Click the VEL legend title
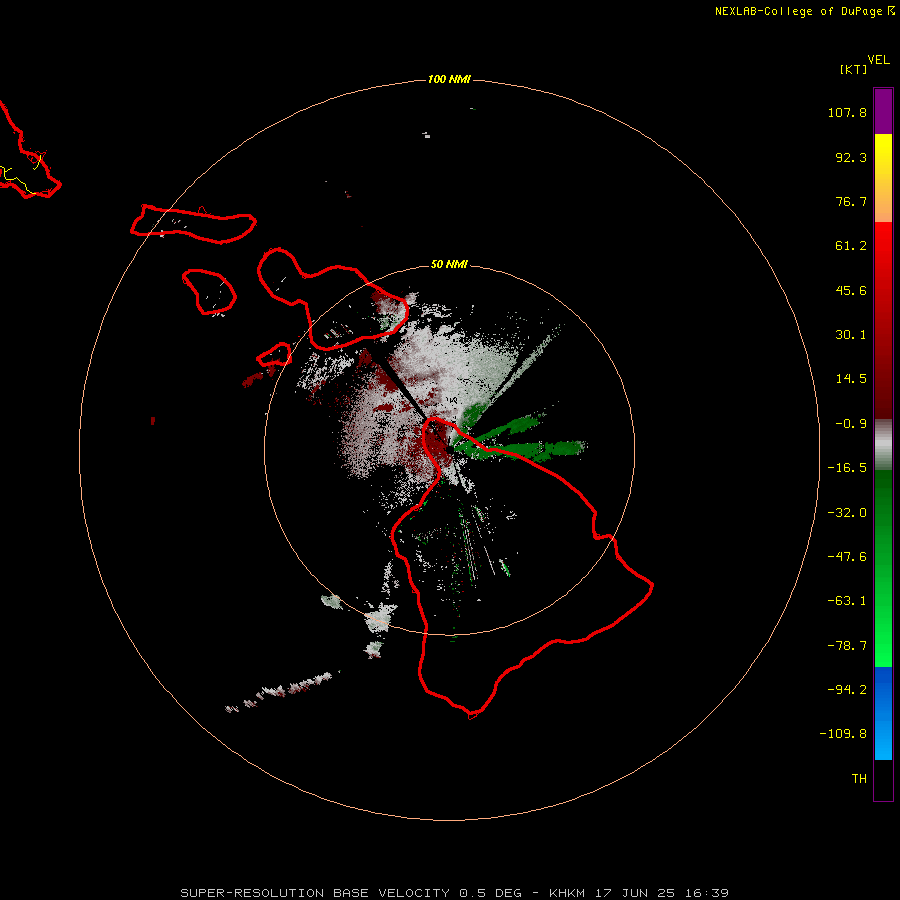This screenshot has width=900, height=900. click(878, 60)
